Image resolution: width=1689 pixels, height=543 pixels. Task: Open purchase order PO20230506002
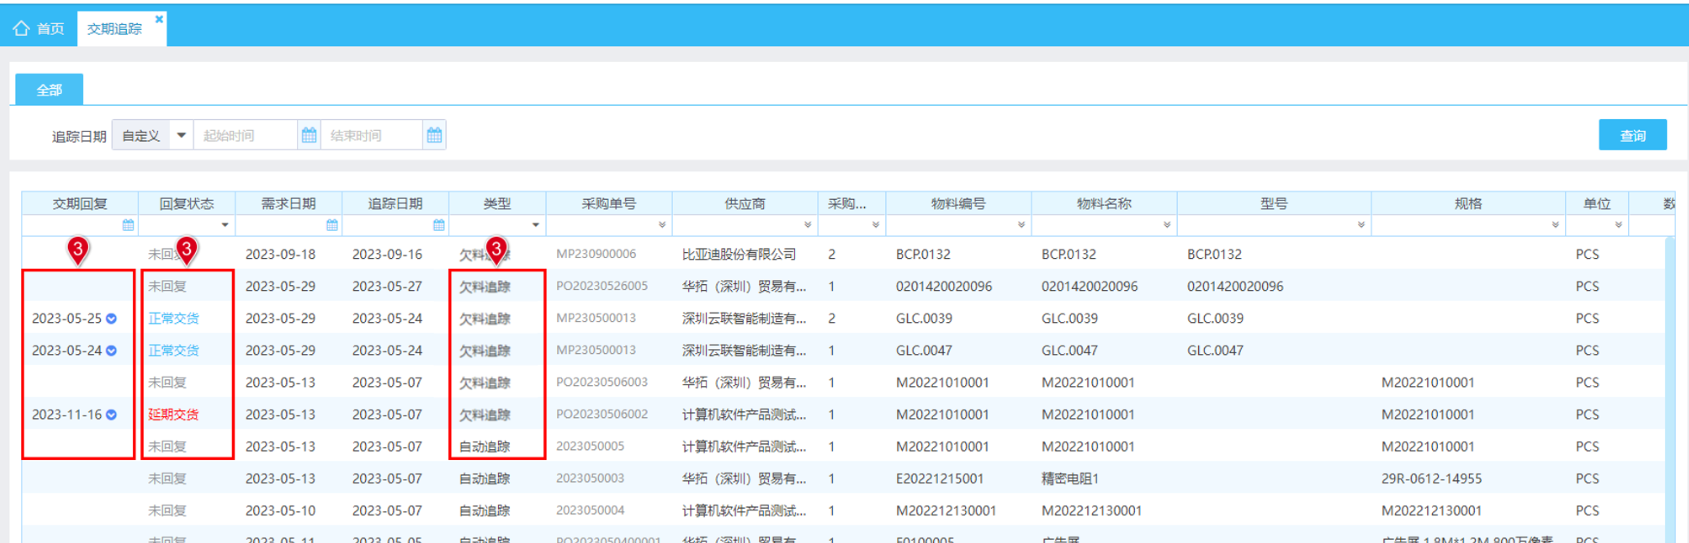coord(602,414)
